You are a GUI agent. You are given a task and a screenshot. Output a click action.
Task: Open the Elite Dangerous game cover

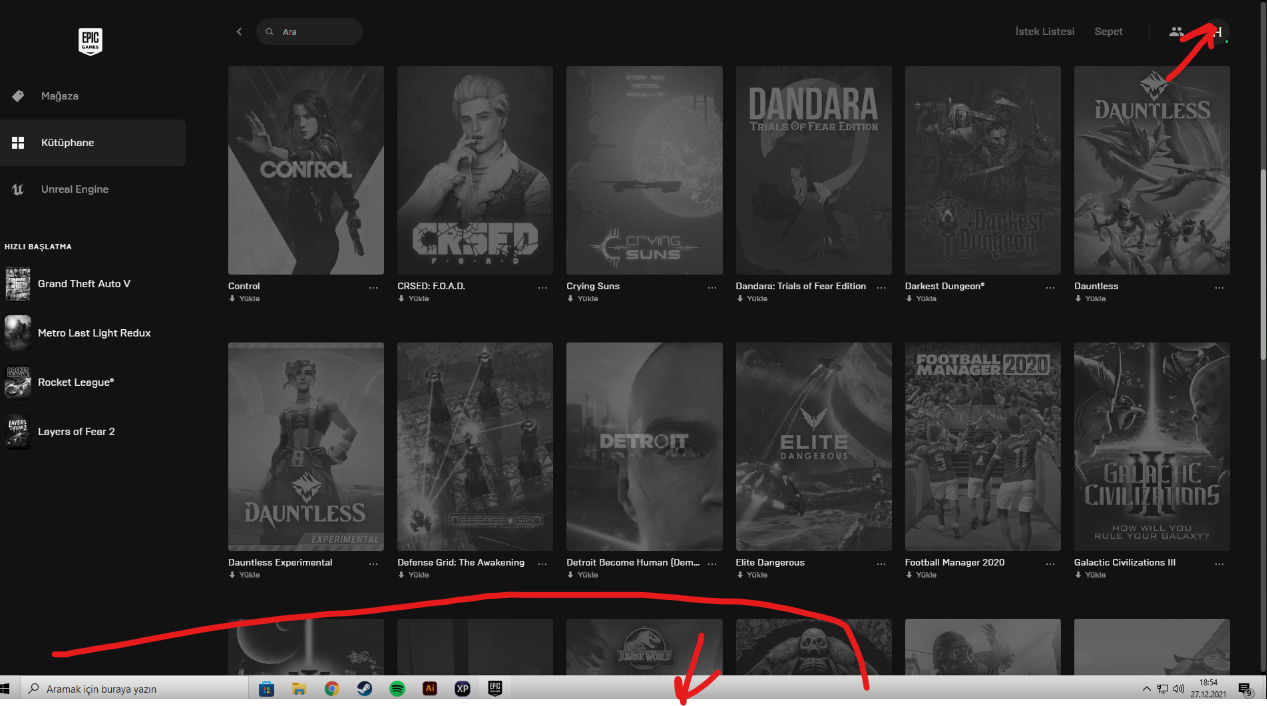814,447
